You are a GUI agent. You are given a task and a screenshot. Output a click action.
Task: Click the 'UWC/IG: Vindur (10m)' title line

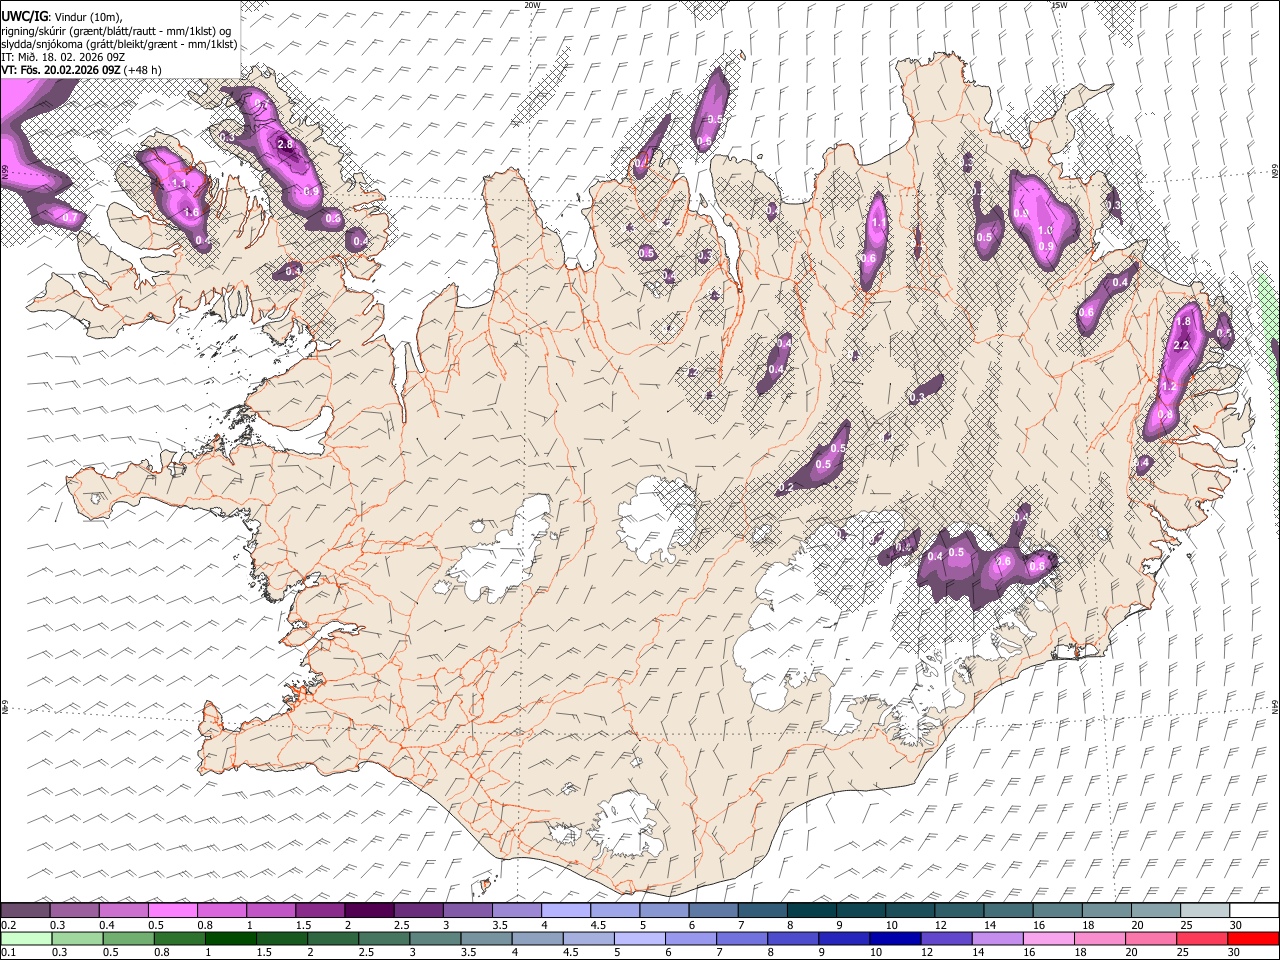coord(60,16)
